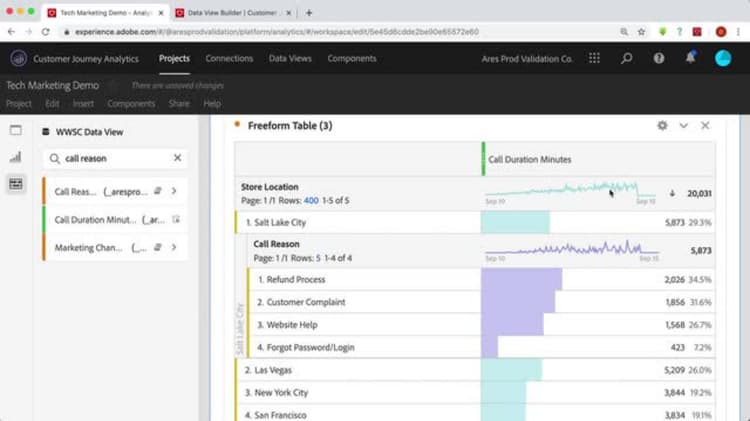Screen dimensions: 750x421
Task: Clear the call reason search text
Action: pos(177,157)
